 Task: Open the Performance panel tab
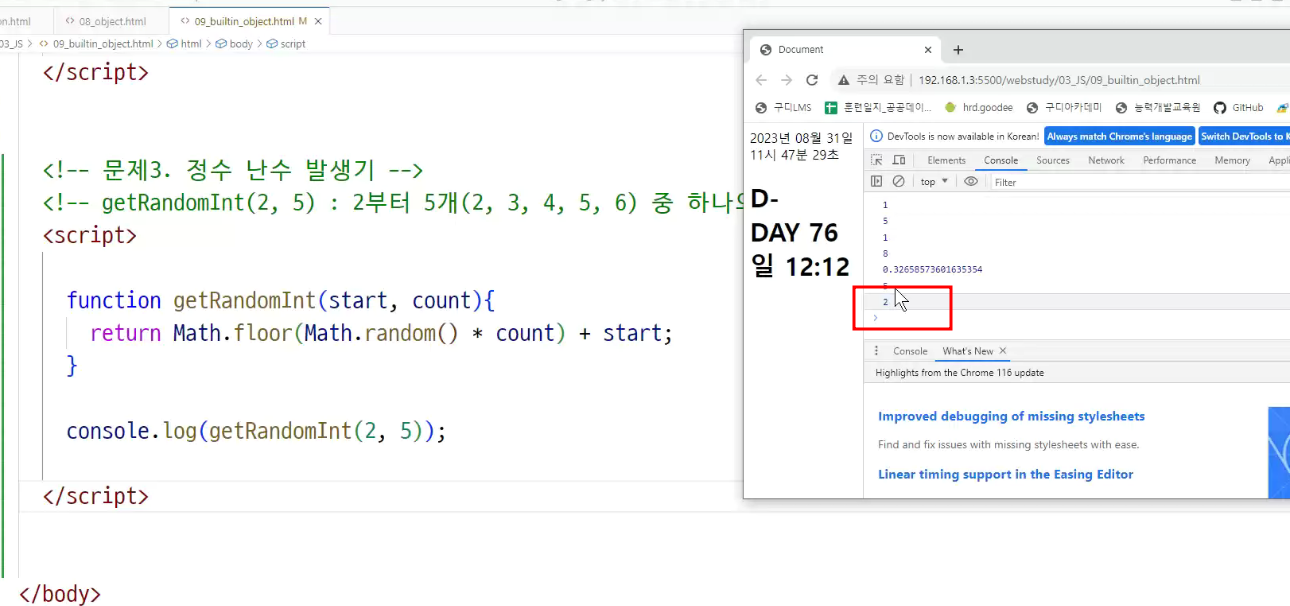tap(1169, 160)
